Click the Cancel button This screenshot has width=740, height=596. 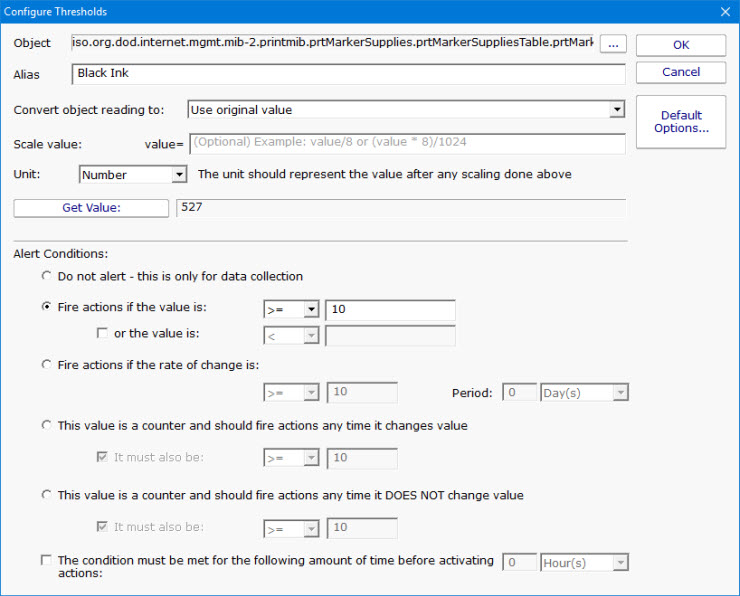point(681,72)
